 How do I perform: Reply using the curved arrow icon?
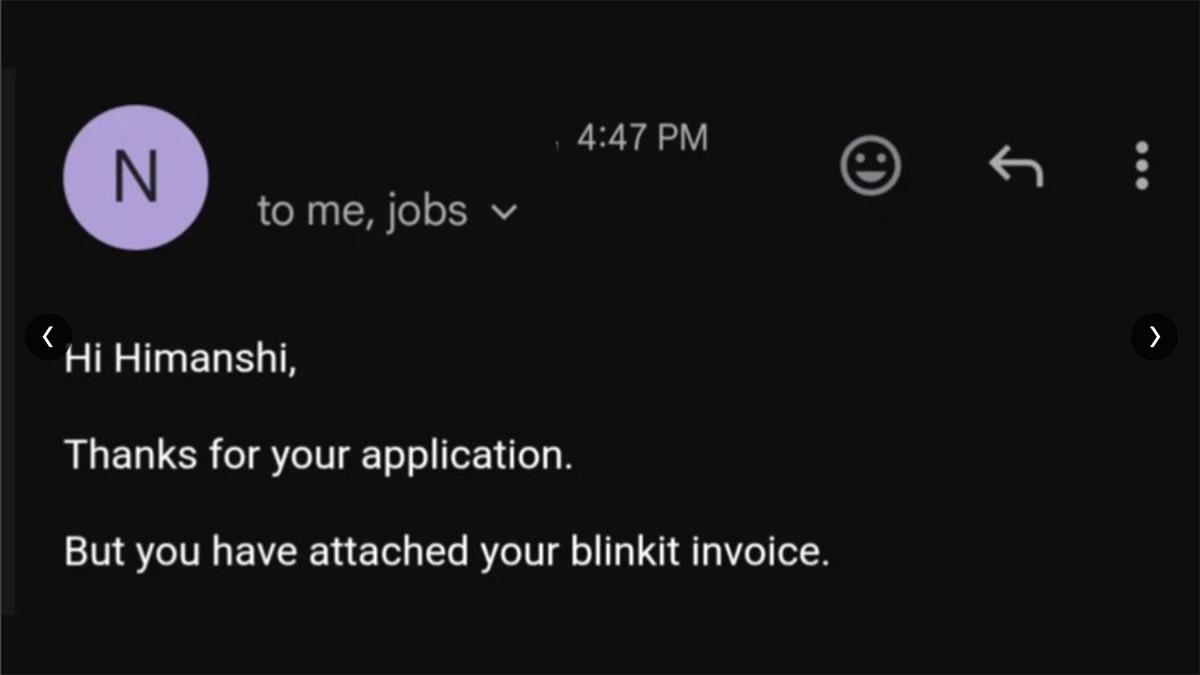(x=1016, y=166)
